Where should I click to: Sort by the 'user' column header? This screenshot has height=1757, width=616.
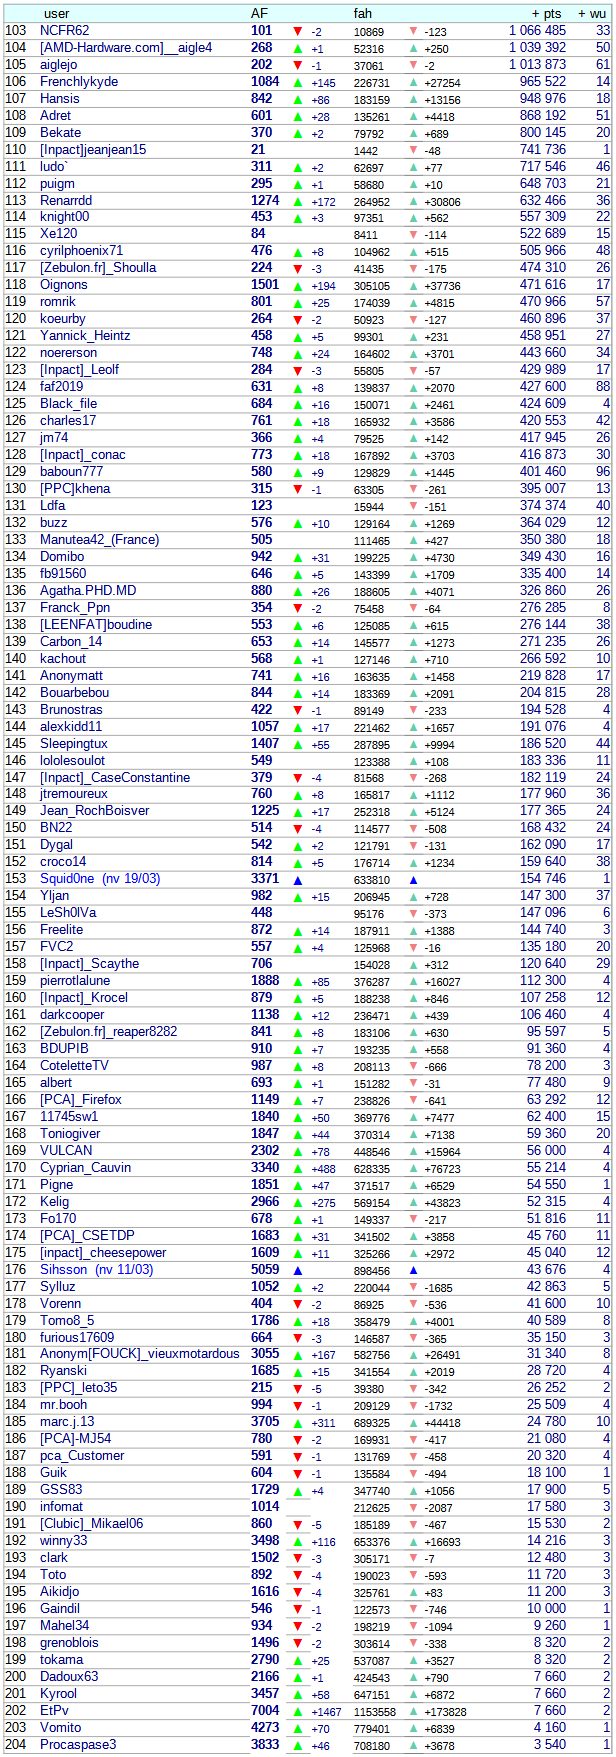[57, 14]
